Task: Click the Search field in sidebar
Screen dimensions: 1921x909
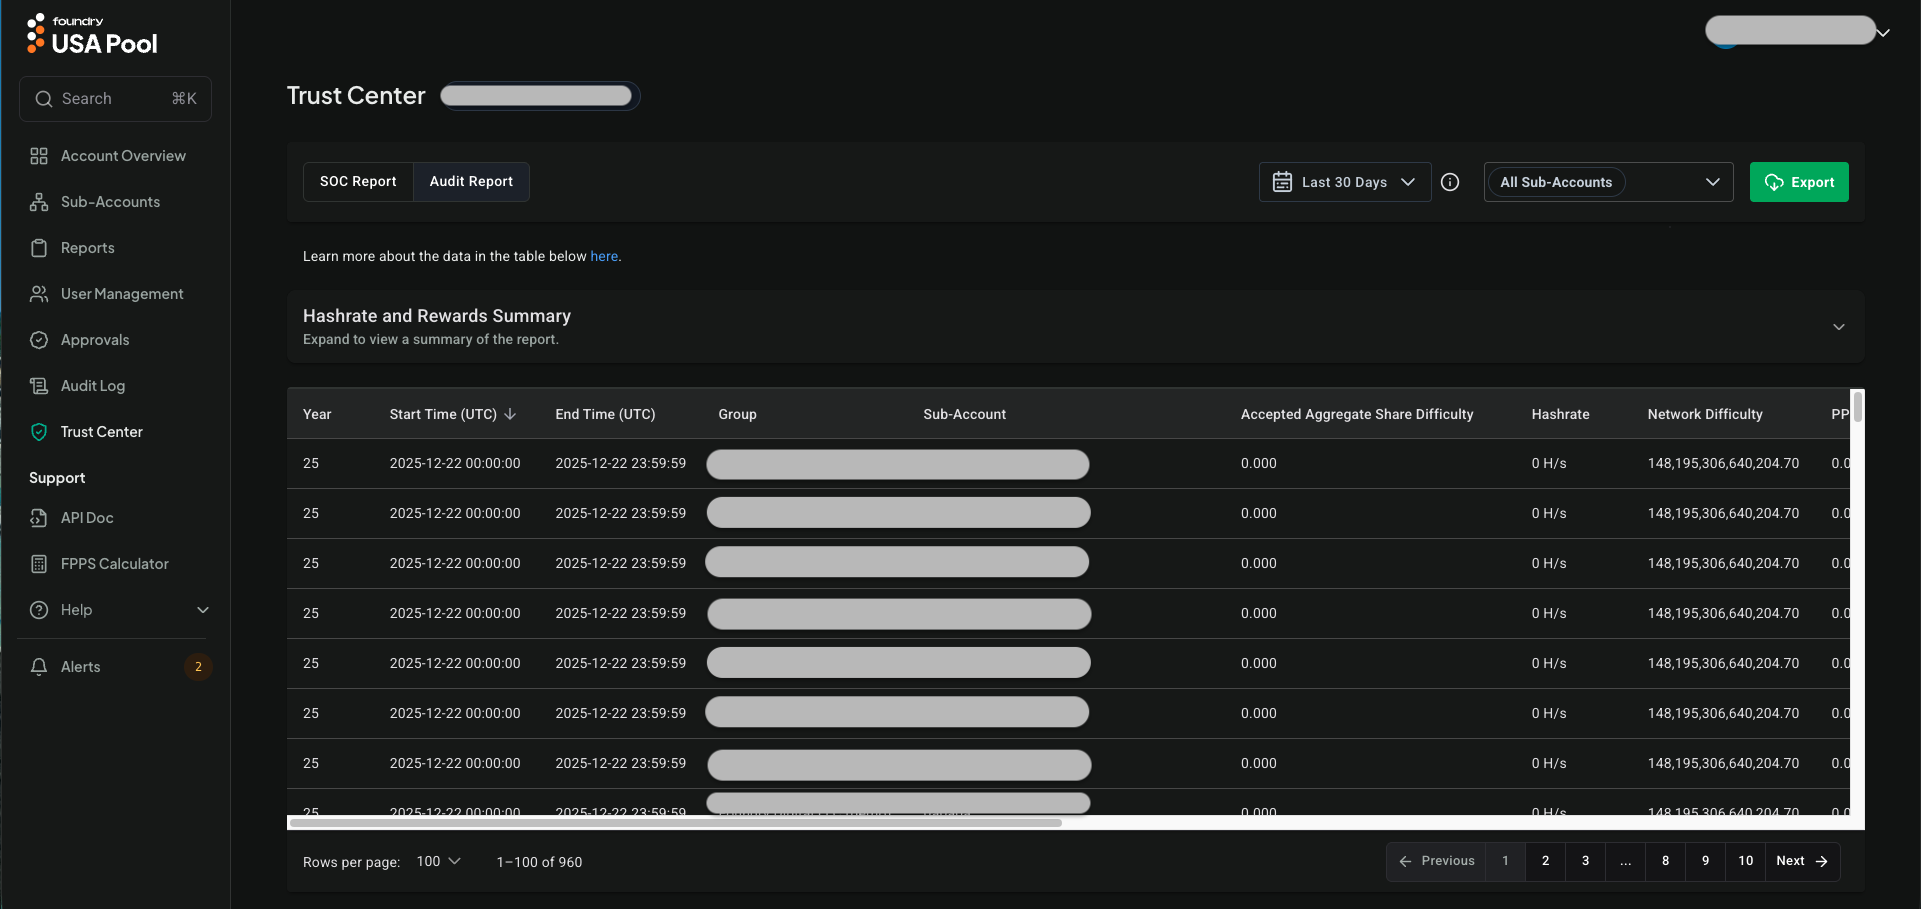Action: coord(115,99)
